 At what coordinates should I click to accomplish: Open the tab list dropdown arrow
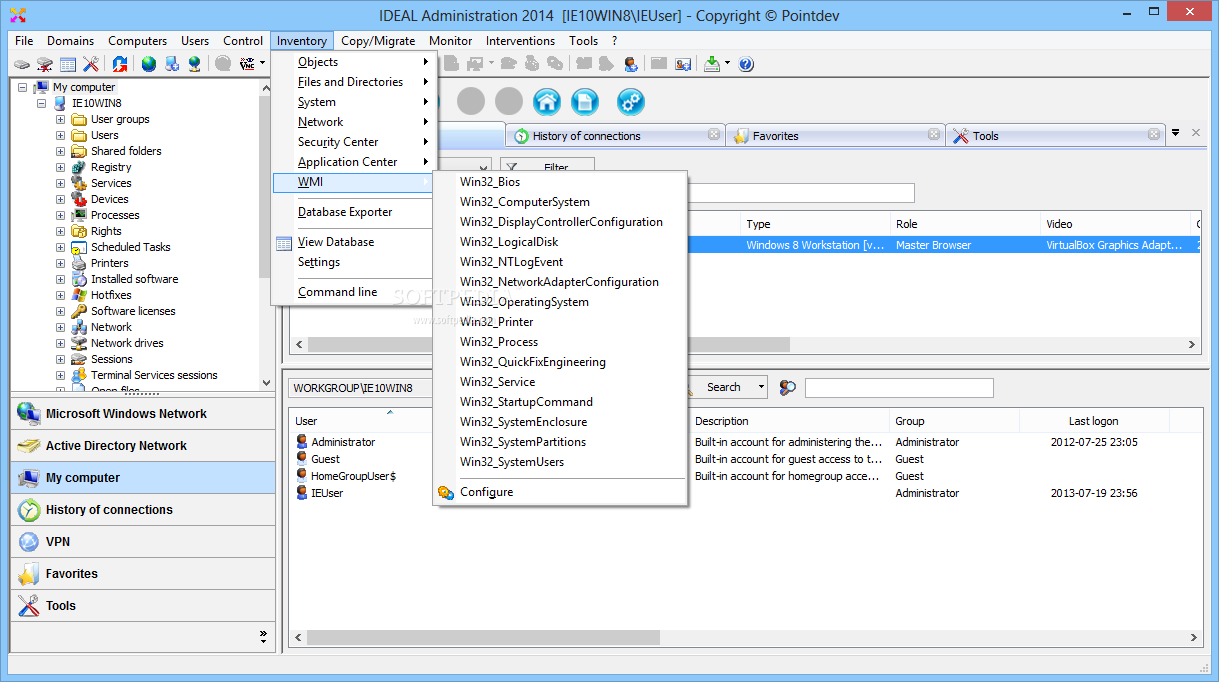tap(1176, 133)
